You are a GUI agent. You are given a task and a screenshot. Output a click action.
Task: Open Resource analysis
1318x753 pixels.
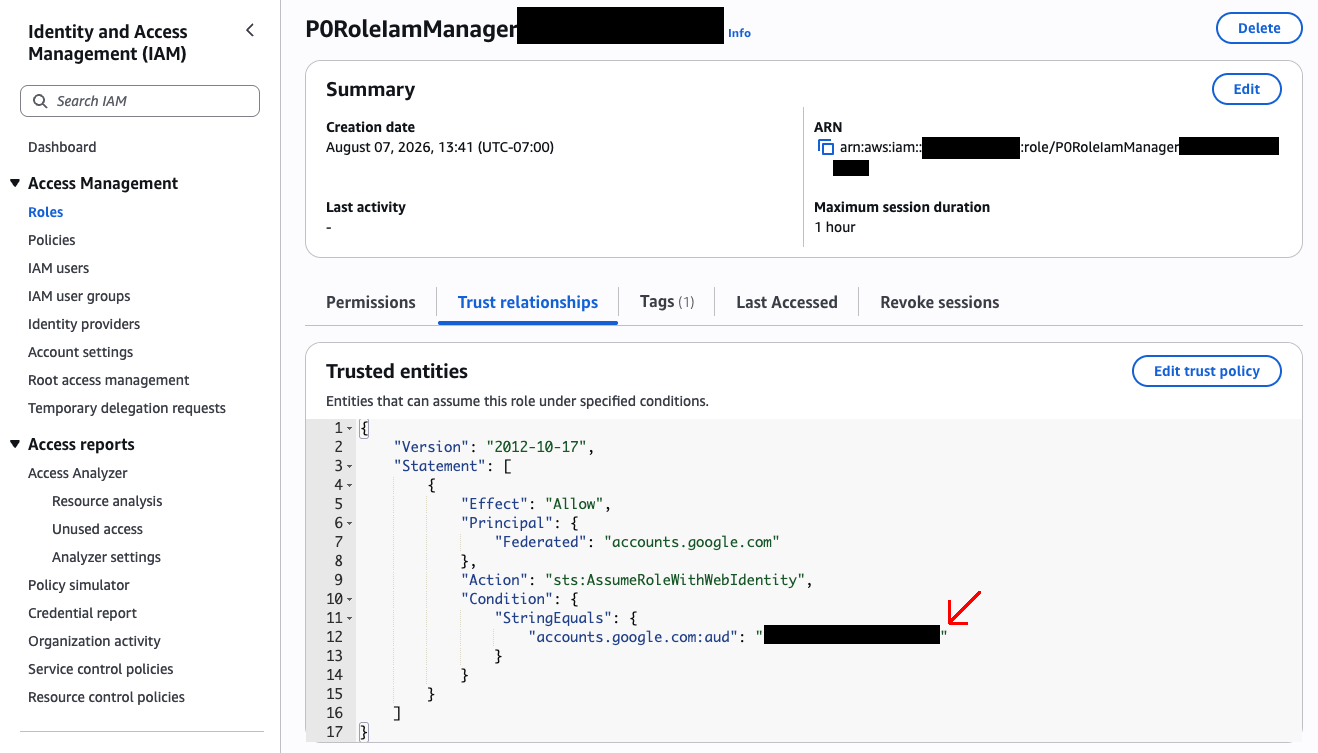tap(107, 501)
